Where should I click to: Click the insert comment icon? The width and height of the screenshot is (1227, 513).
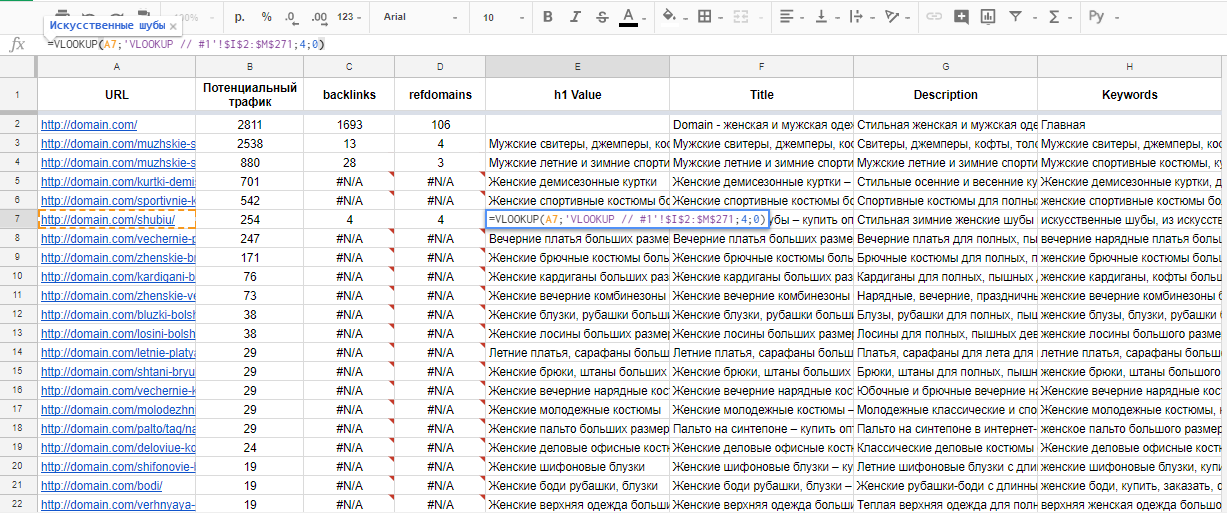961,17
